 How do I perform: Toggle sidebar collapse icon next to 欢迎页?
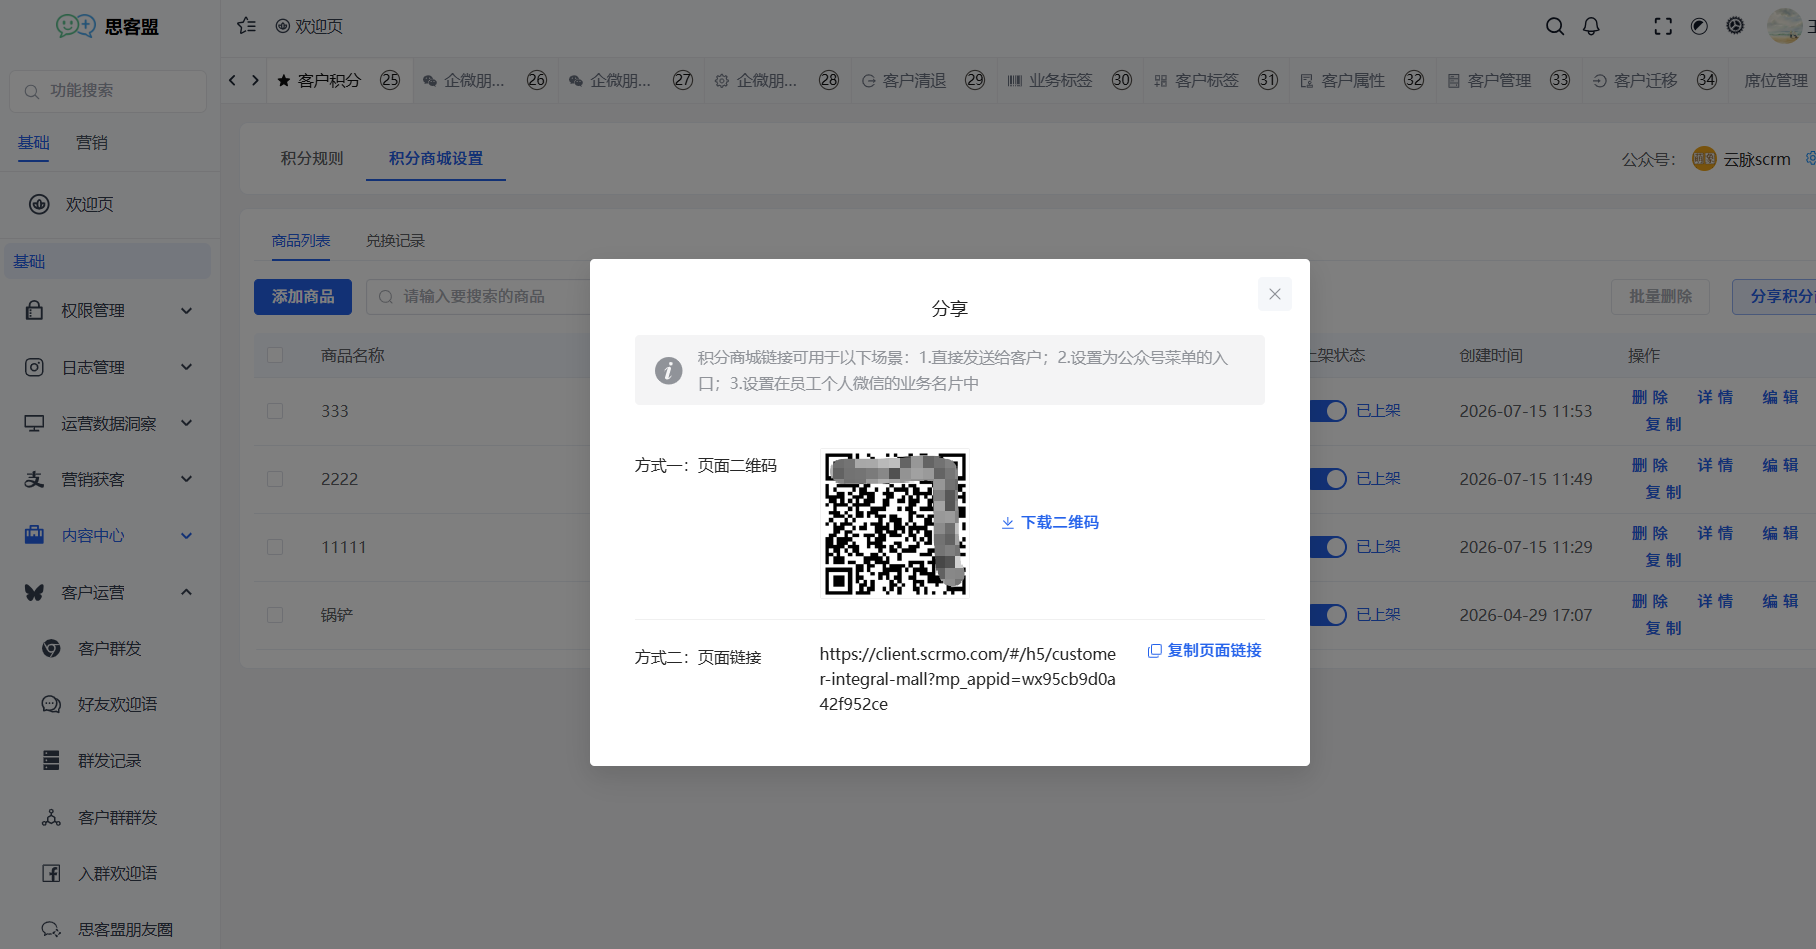(x=246, y=26)
